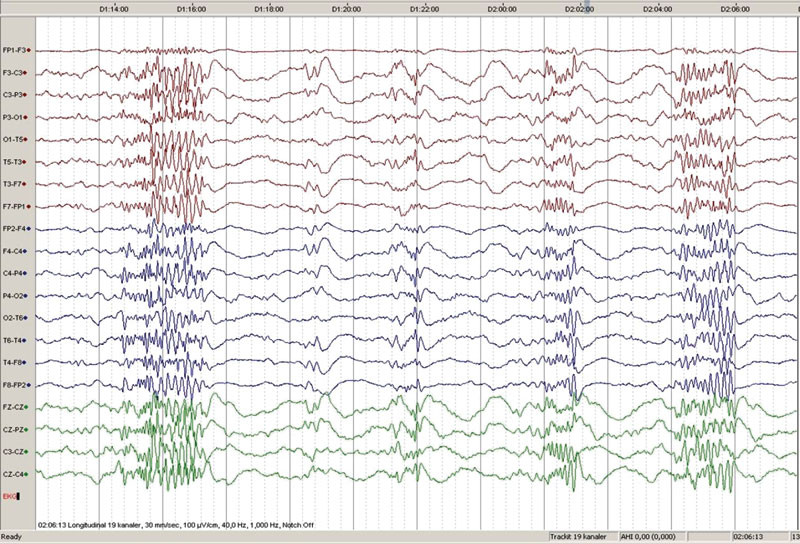Click the FZ-CZ green channel marker
The image size is (800, 544).
30,407
